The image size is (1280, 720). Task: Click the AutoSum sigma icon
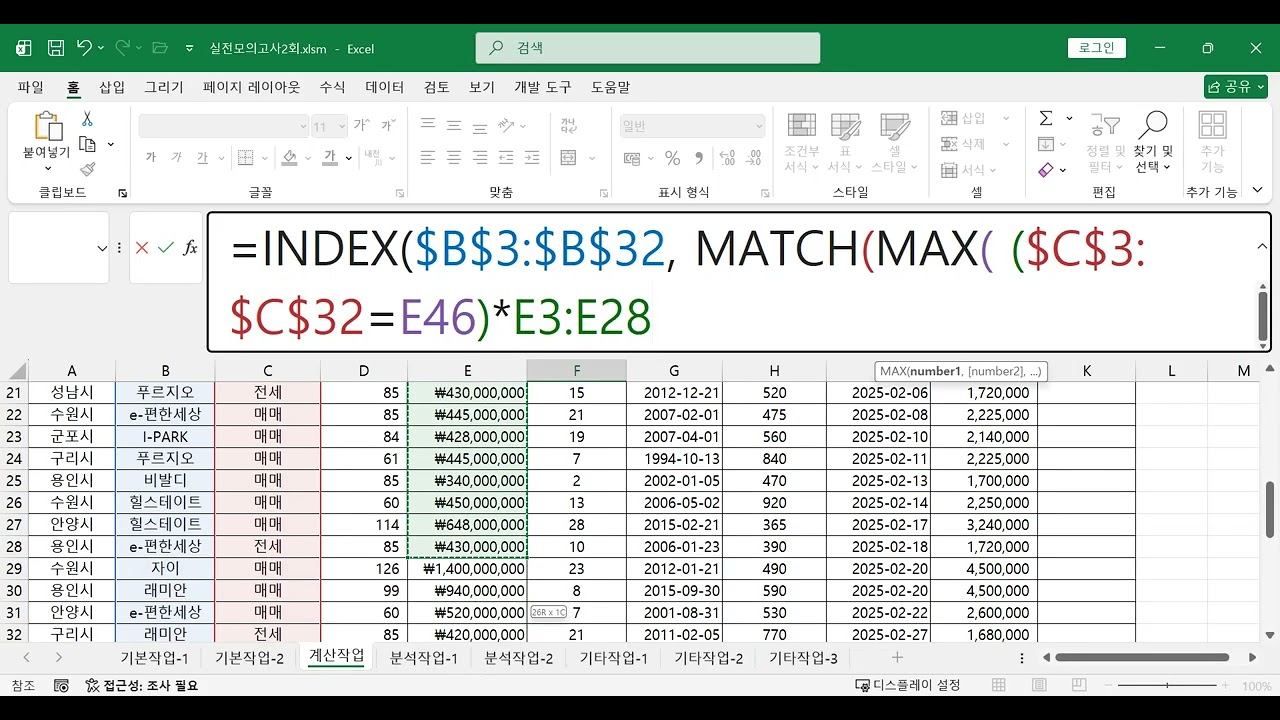pos(1045,118)
